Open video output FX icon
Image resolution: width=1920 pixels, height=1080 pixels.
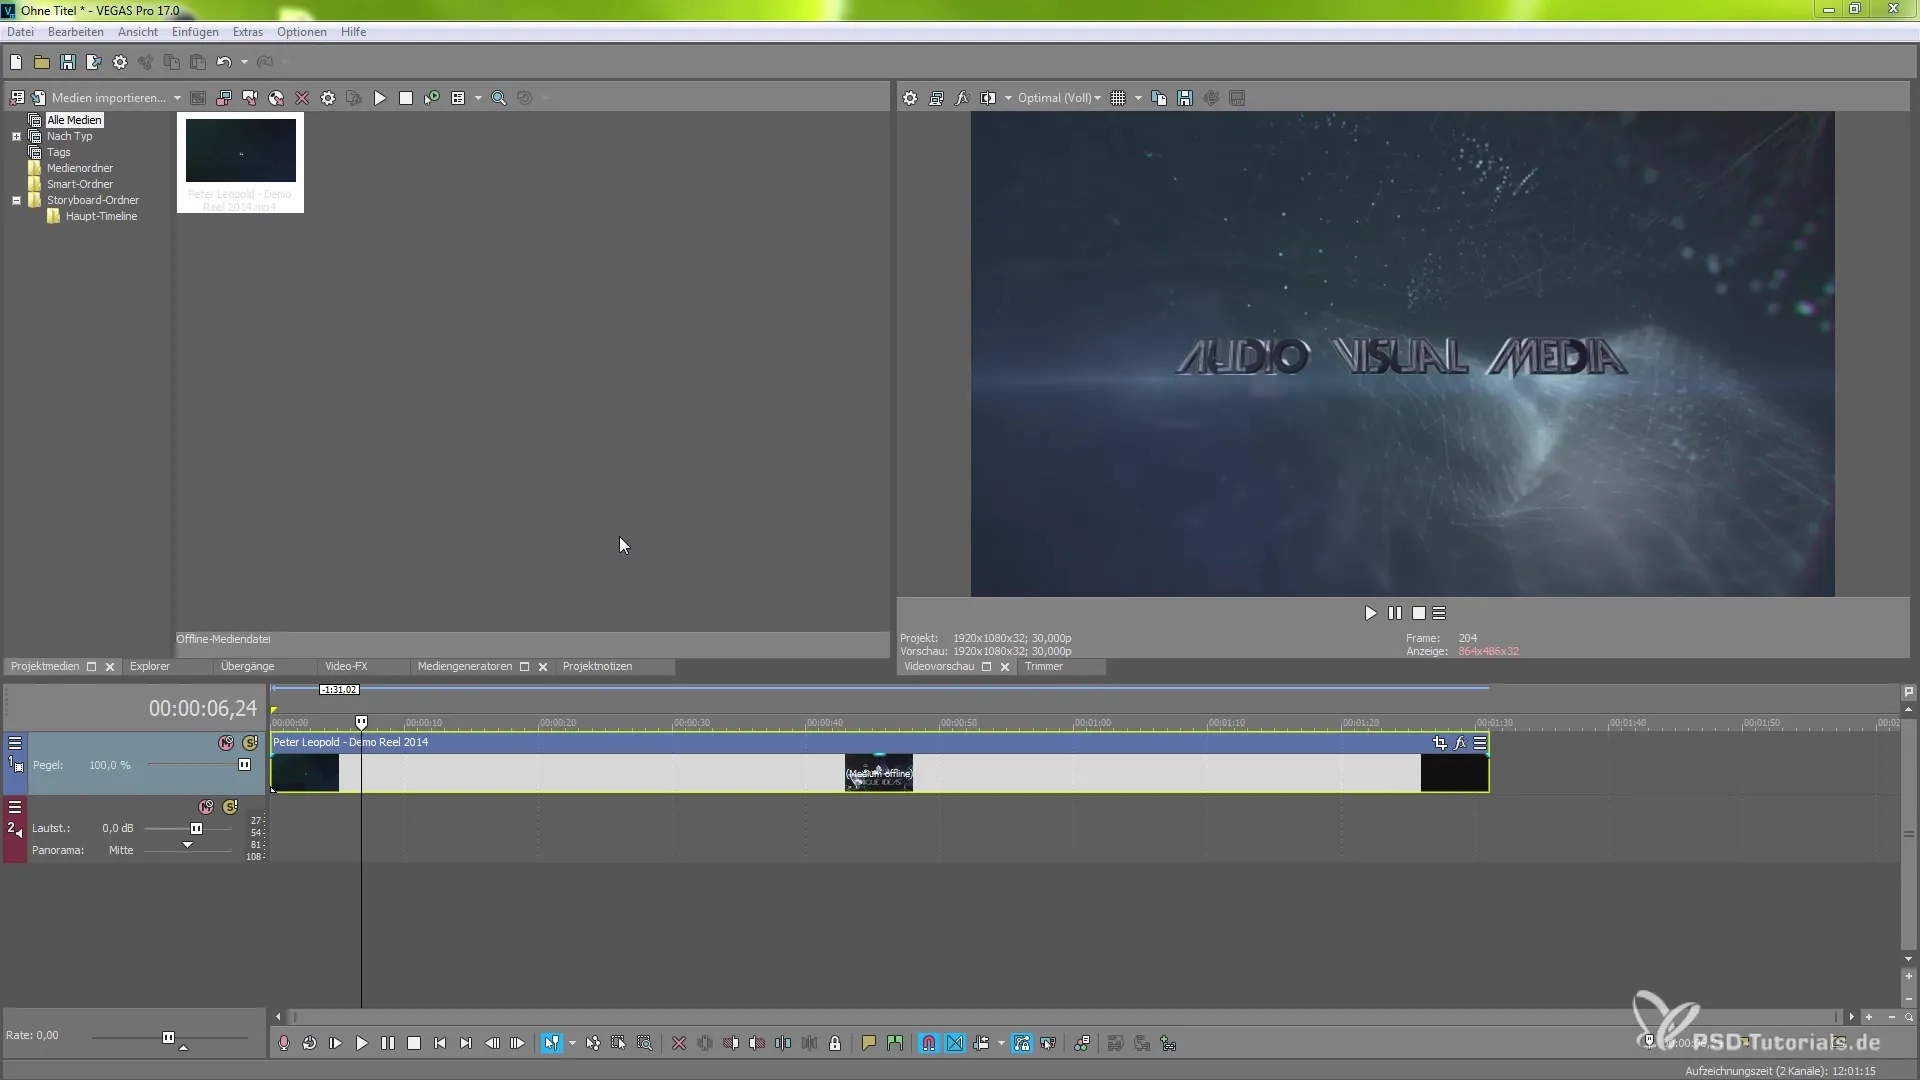pos(962,98)
